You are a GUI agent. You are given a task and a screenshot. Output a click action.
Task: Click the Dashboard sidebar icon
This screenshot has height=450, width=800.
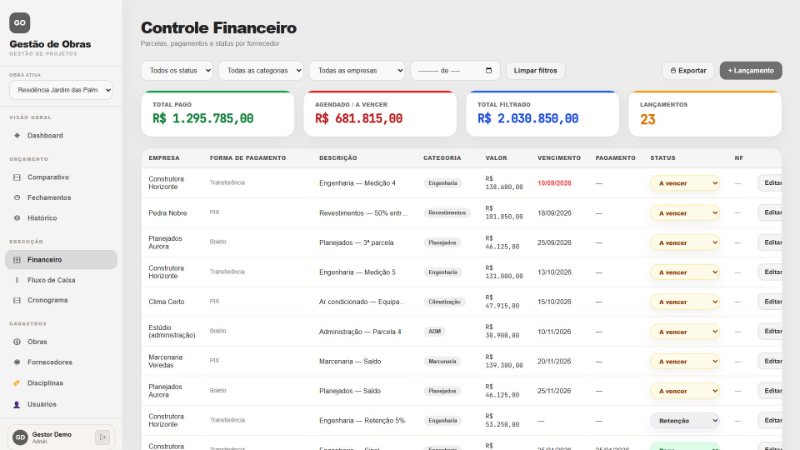click(x=17, y=135)
